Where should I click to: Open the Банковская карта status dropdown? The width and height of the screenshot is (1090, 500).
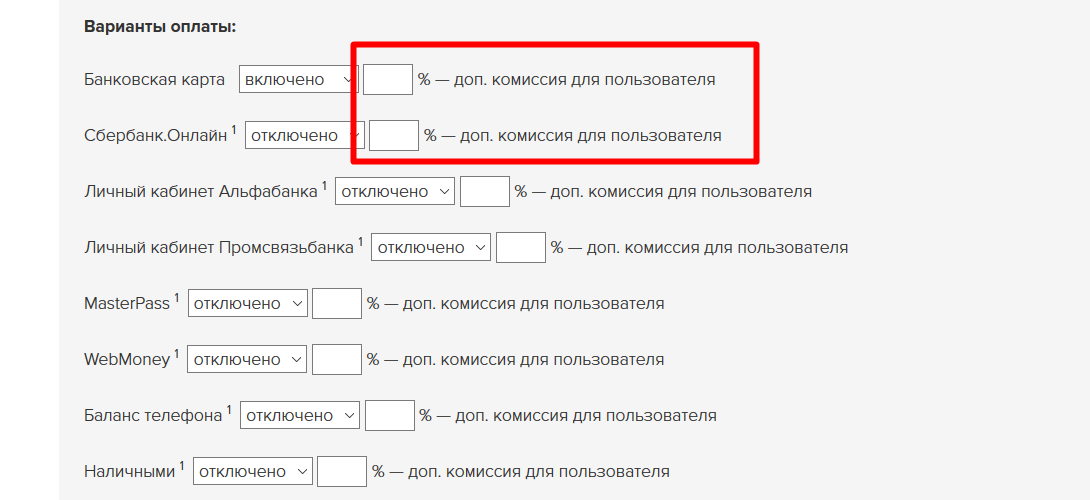coord(299,79)
